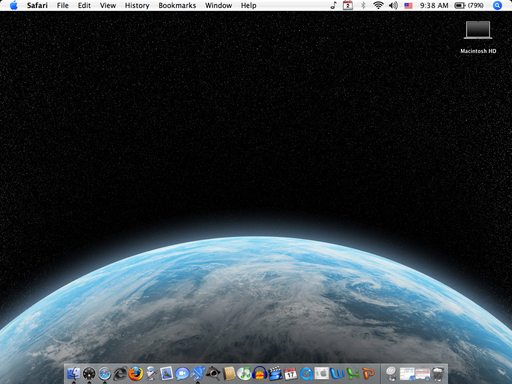Open Finder from the Dock
Screen dimensions: 512x384
[x=73, y=373]
